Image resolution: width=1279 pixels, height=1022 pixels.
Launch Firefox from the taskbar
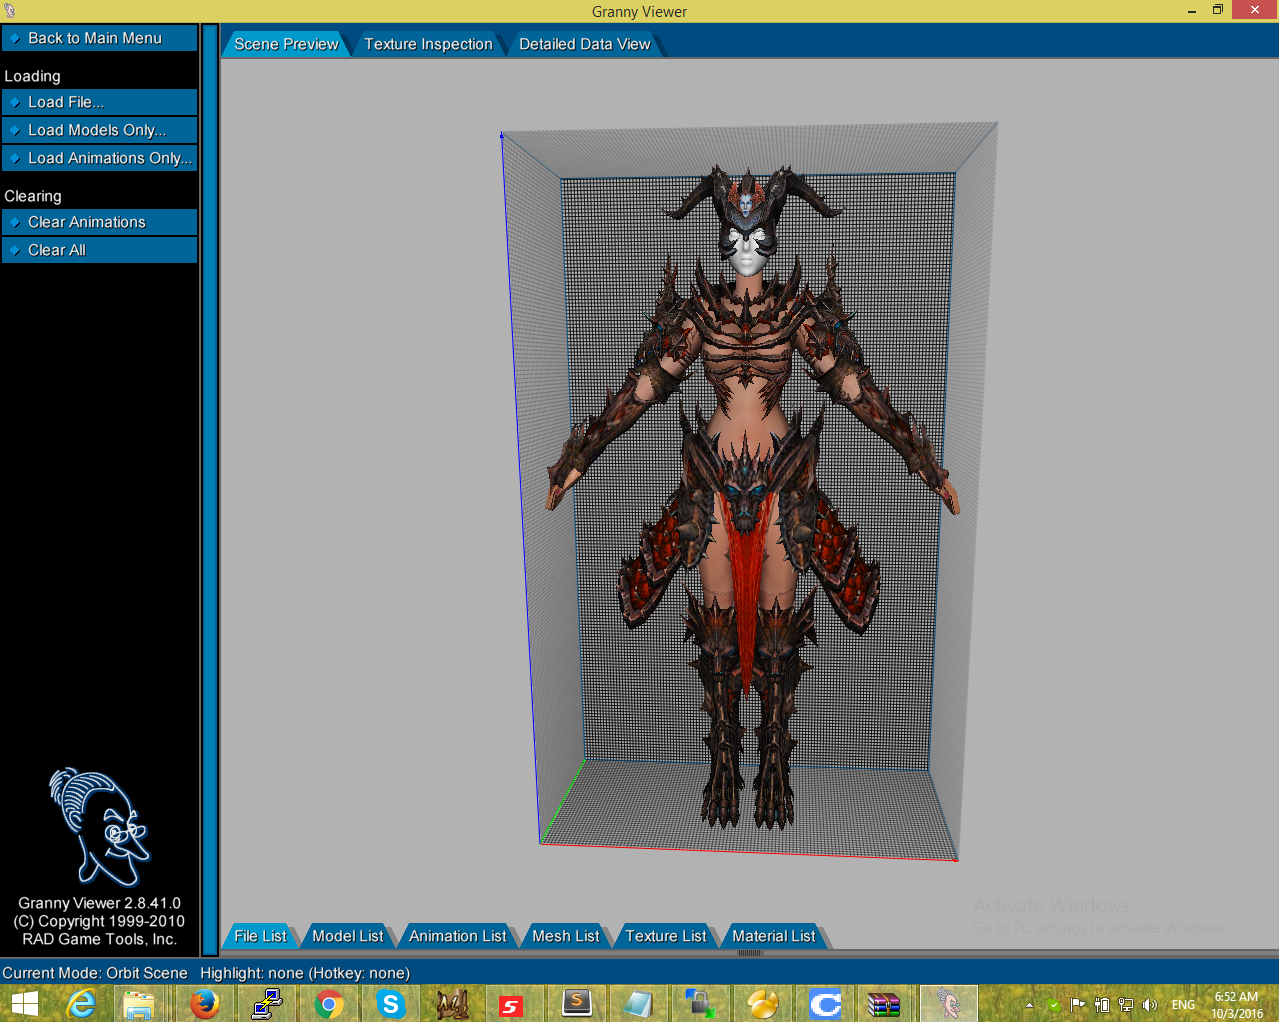pyautogui.click(x=204, y=1004)
